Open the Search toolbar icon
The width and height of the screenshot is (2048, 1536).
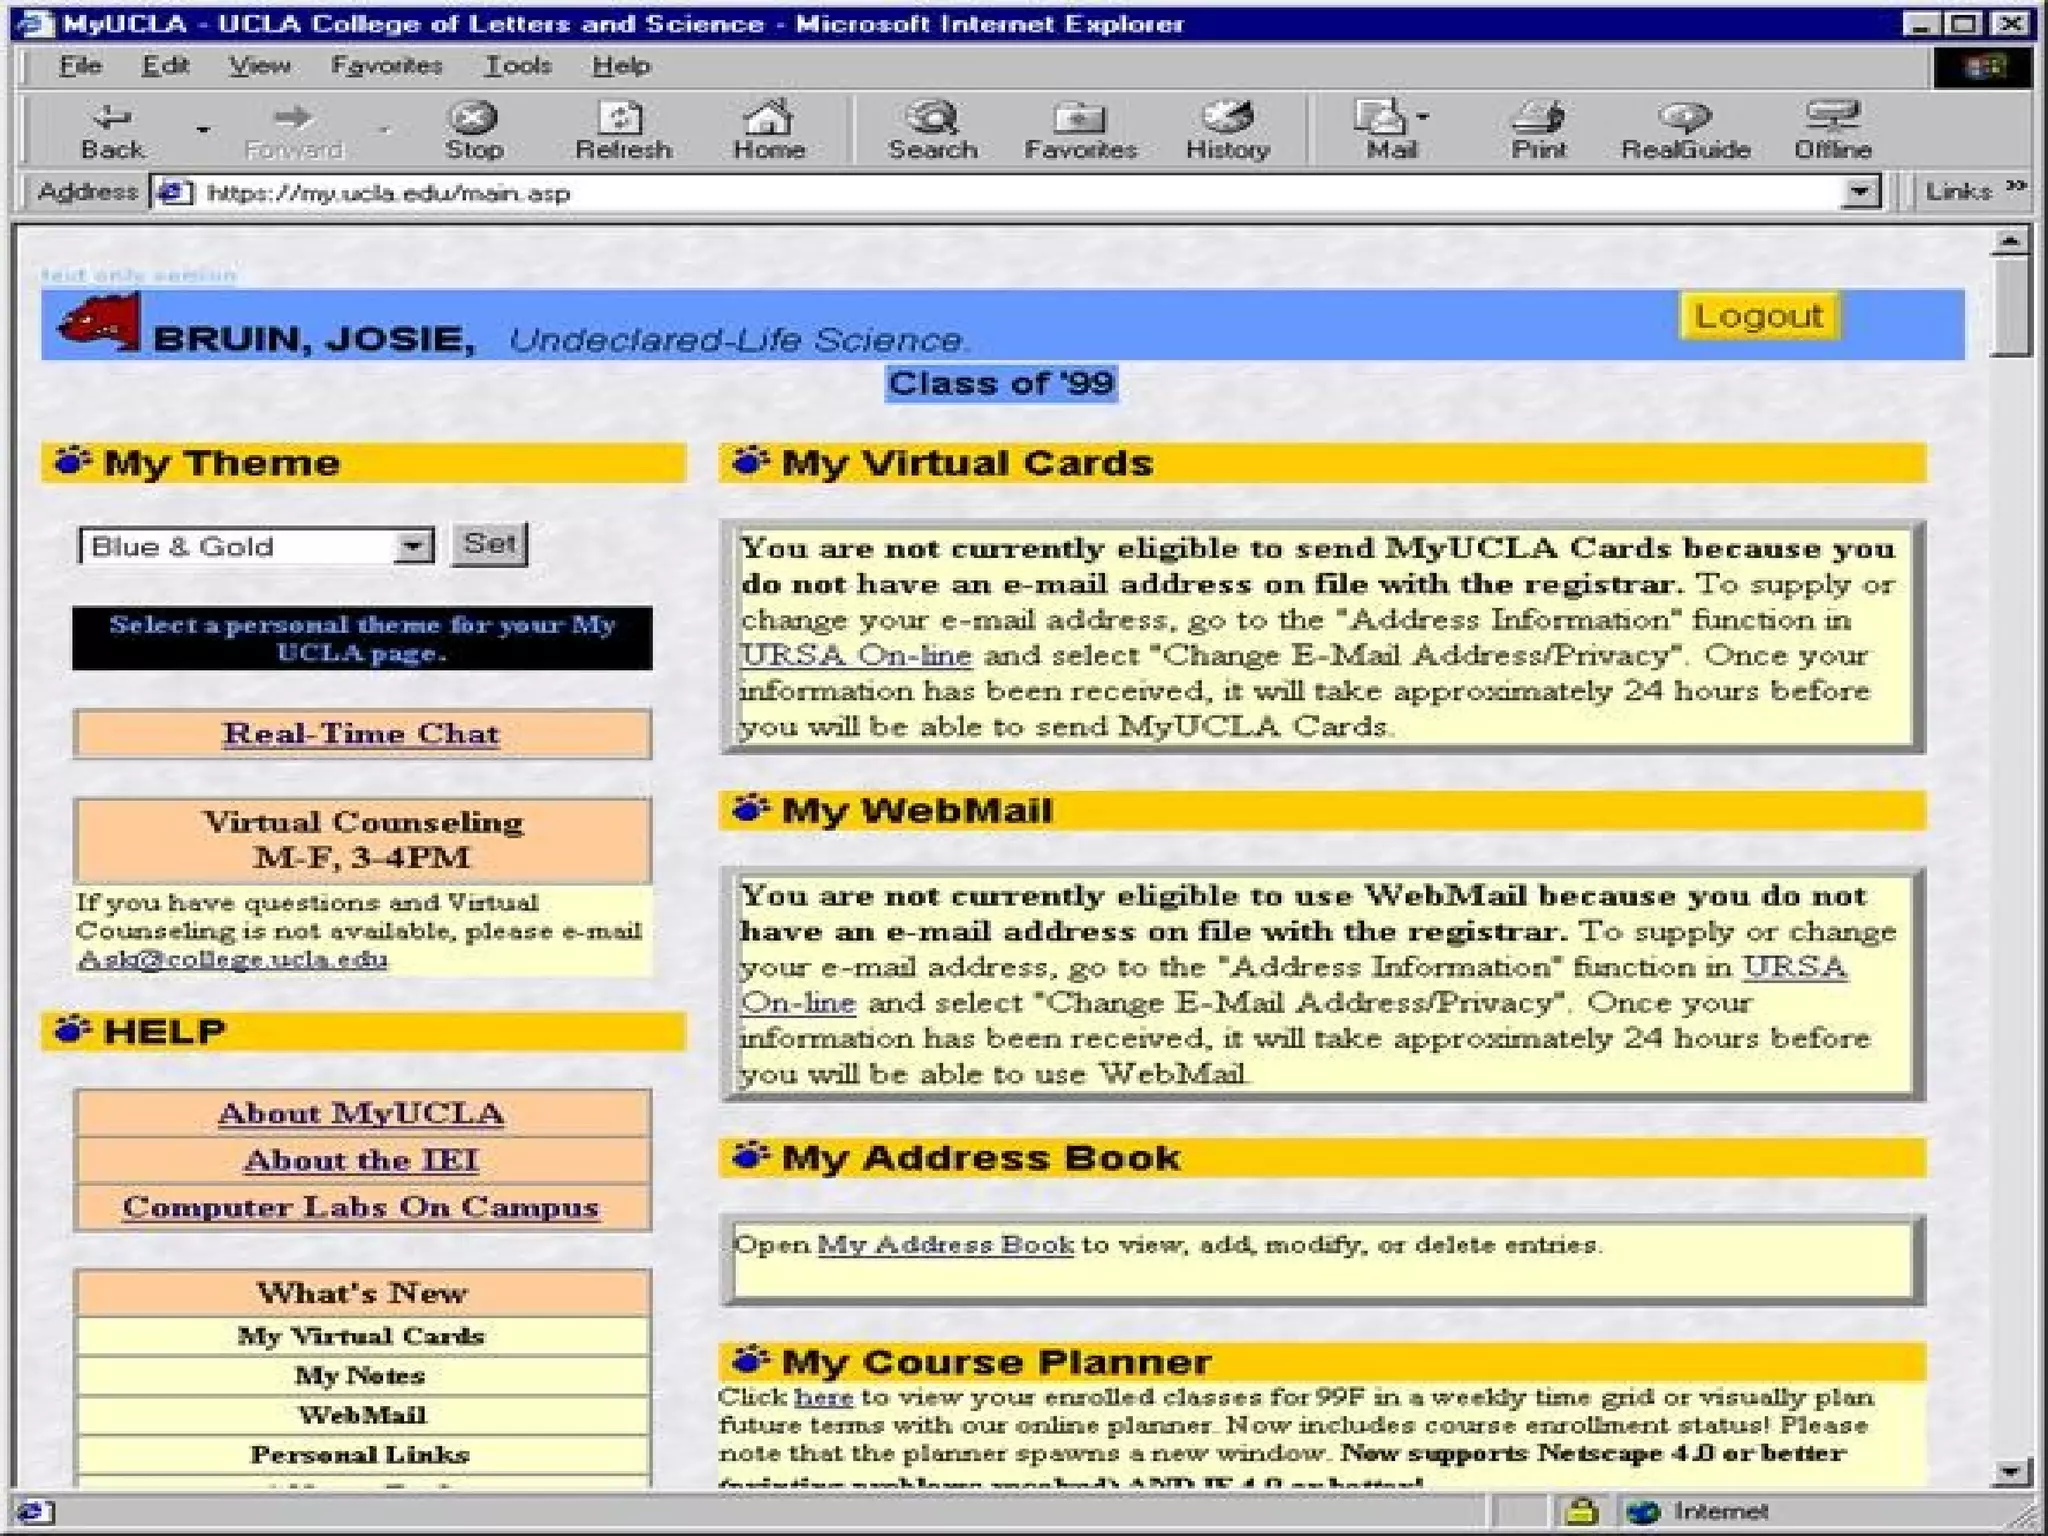click(932, 130)
